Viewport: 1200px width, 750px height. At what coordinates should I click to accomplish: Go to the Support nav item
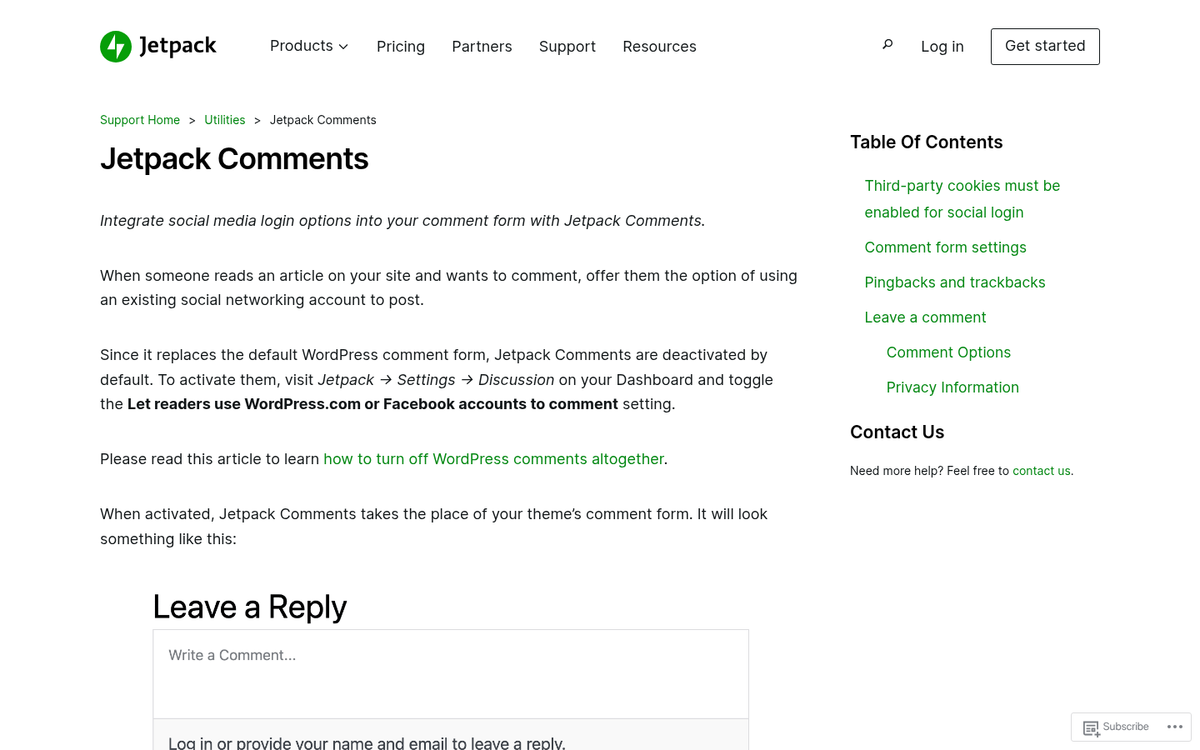(x=567, y=46)
